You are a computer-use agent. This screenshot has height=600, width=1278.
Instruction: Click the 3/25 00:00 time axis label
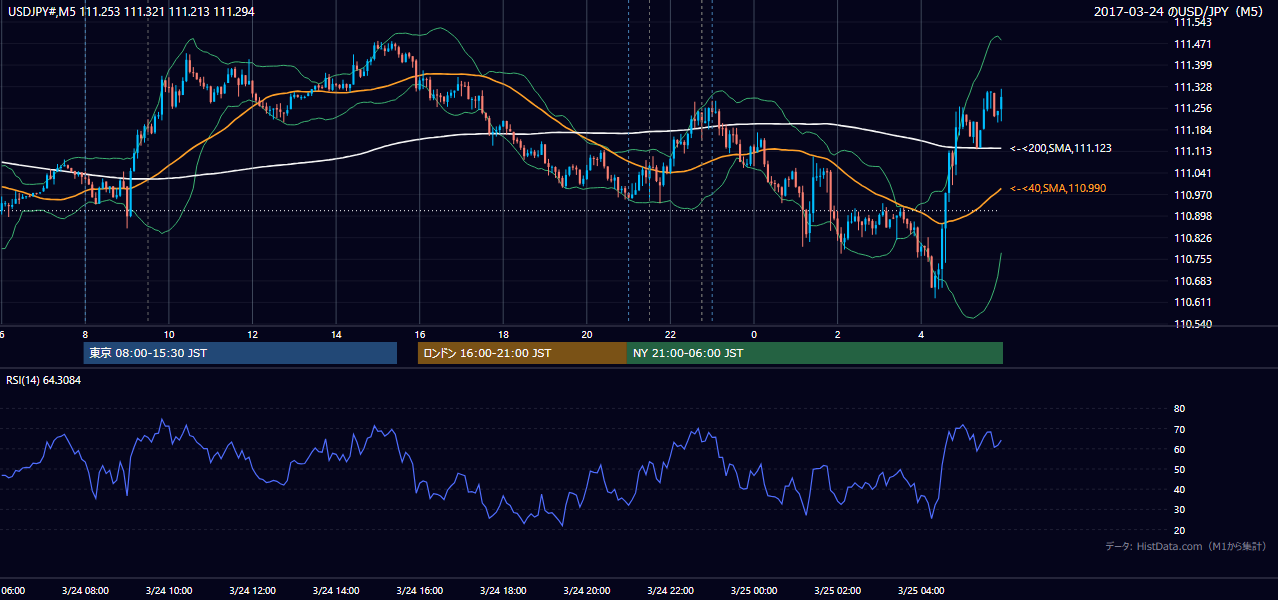(x=754, y=590)
